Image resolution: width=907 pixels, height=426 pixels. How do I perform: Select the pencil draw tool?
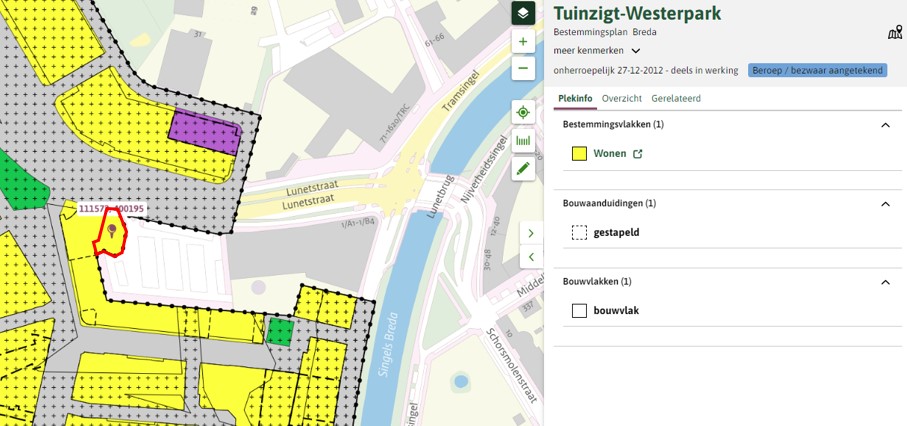pyautogui.click(x=523, y=168)
